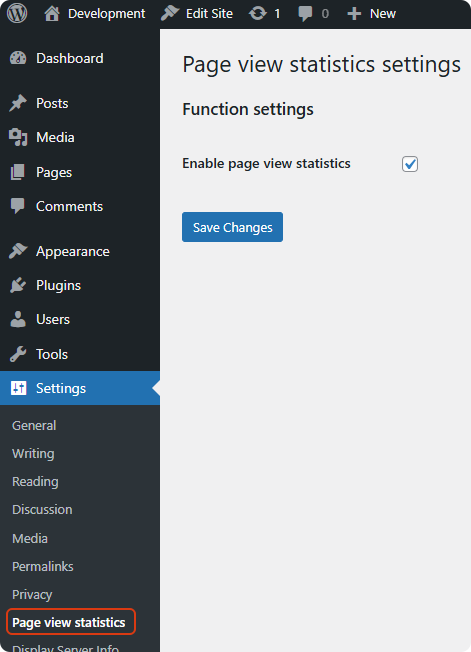Go to Reading settings submenu

click(35, 482)
